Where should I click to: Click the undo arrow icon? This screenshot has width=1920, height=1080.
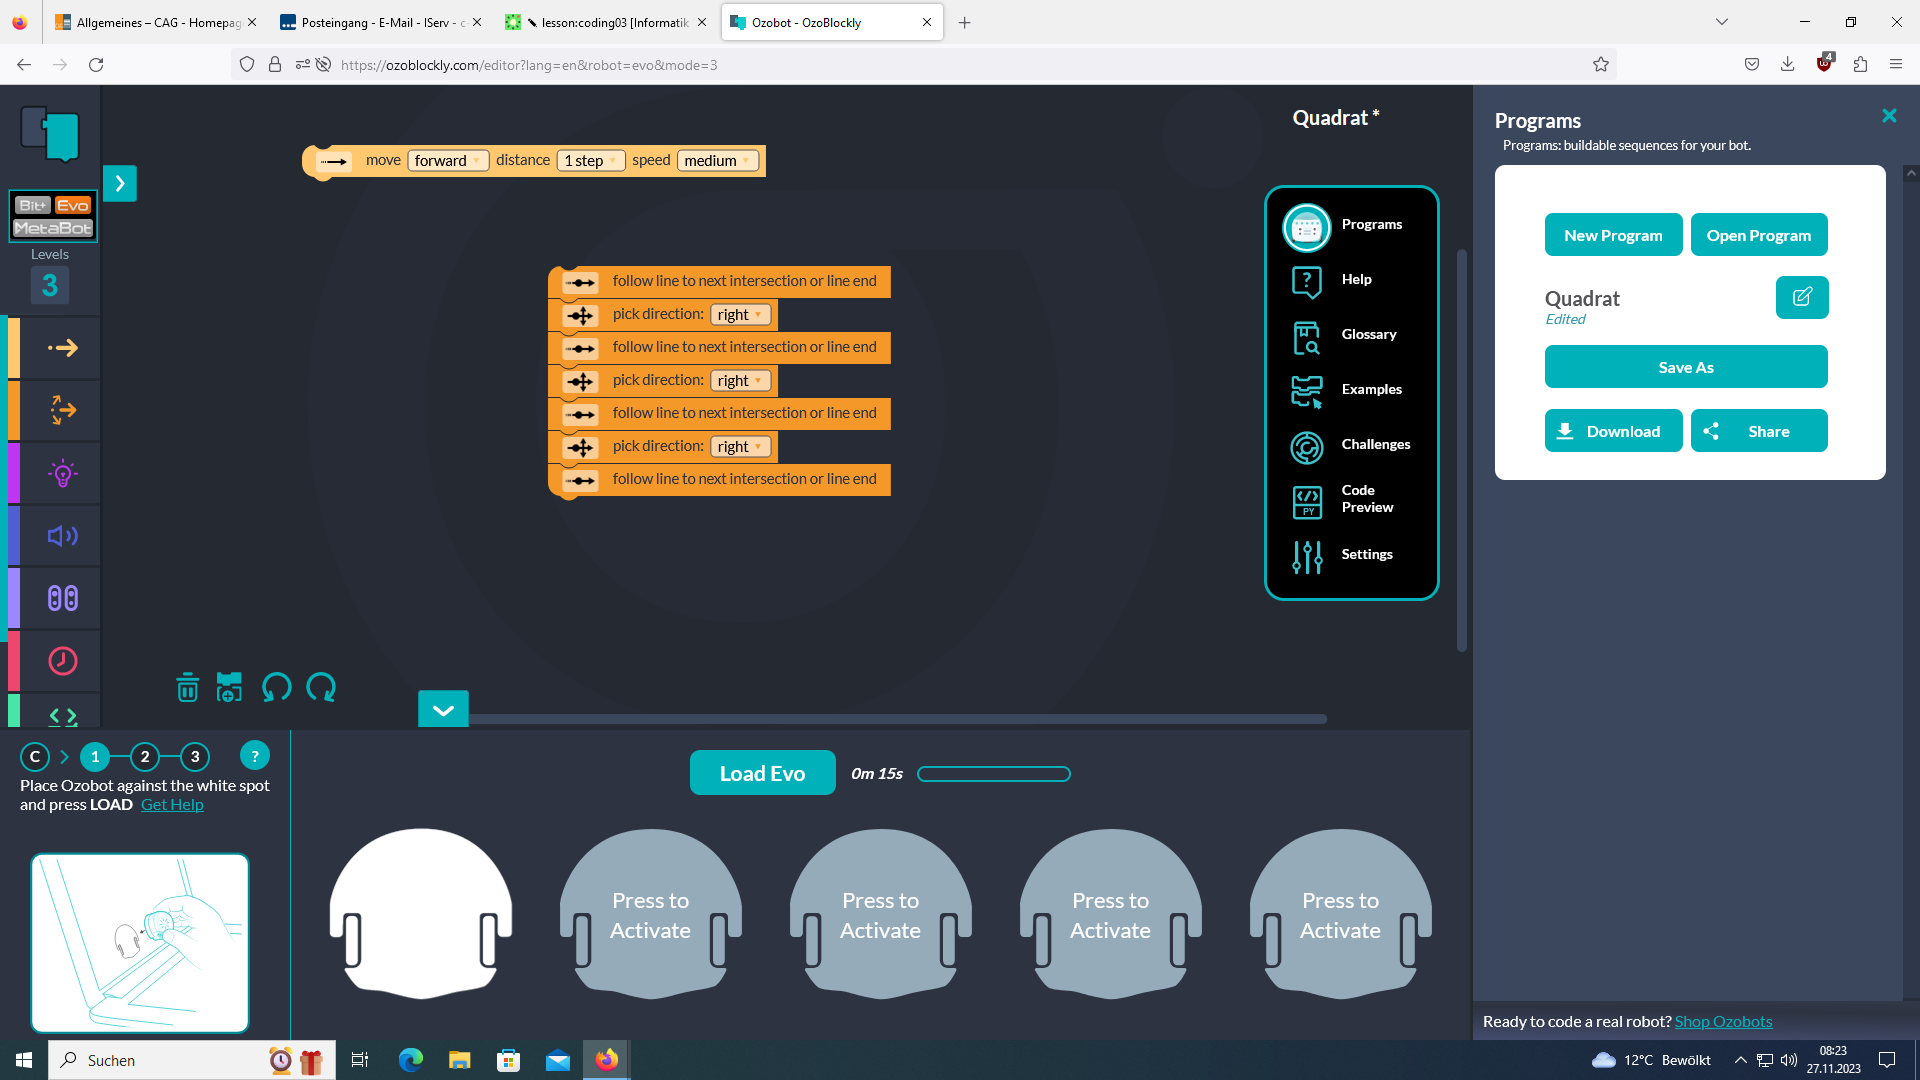pos(276,688)
